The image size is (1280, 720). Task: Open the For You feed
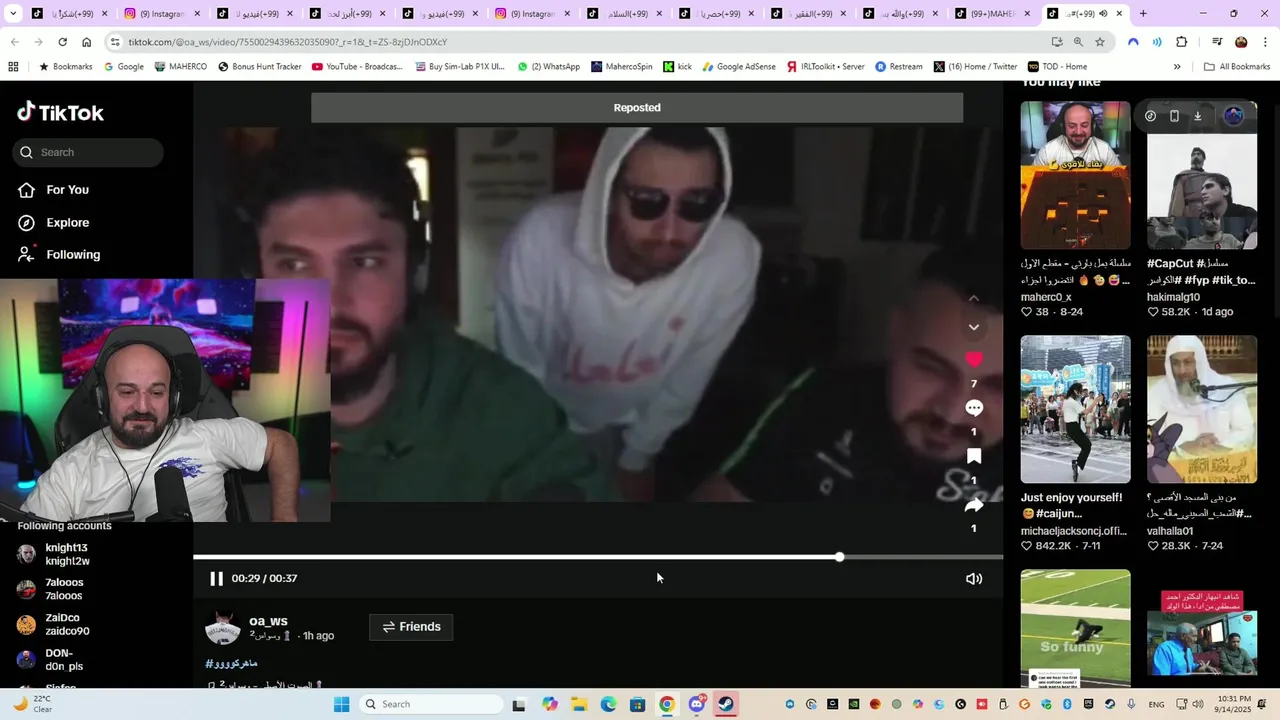67,190
